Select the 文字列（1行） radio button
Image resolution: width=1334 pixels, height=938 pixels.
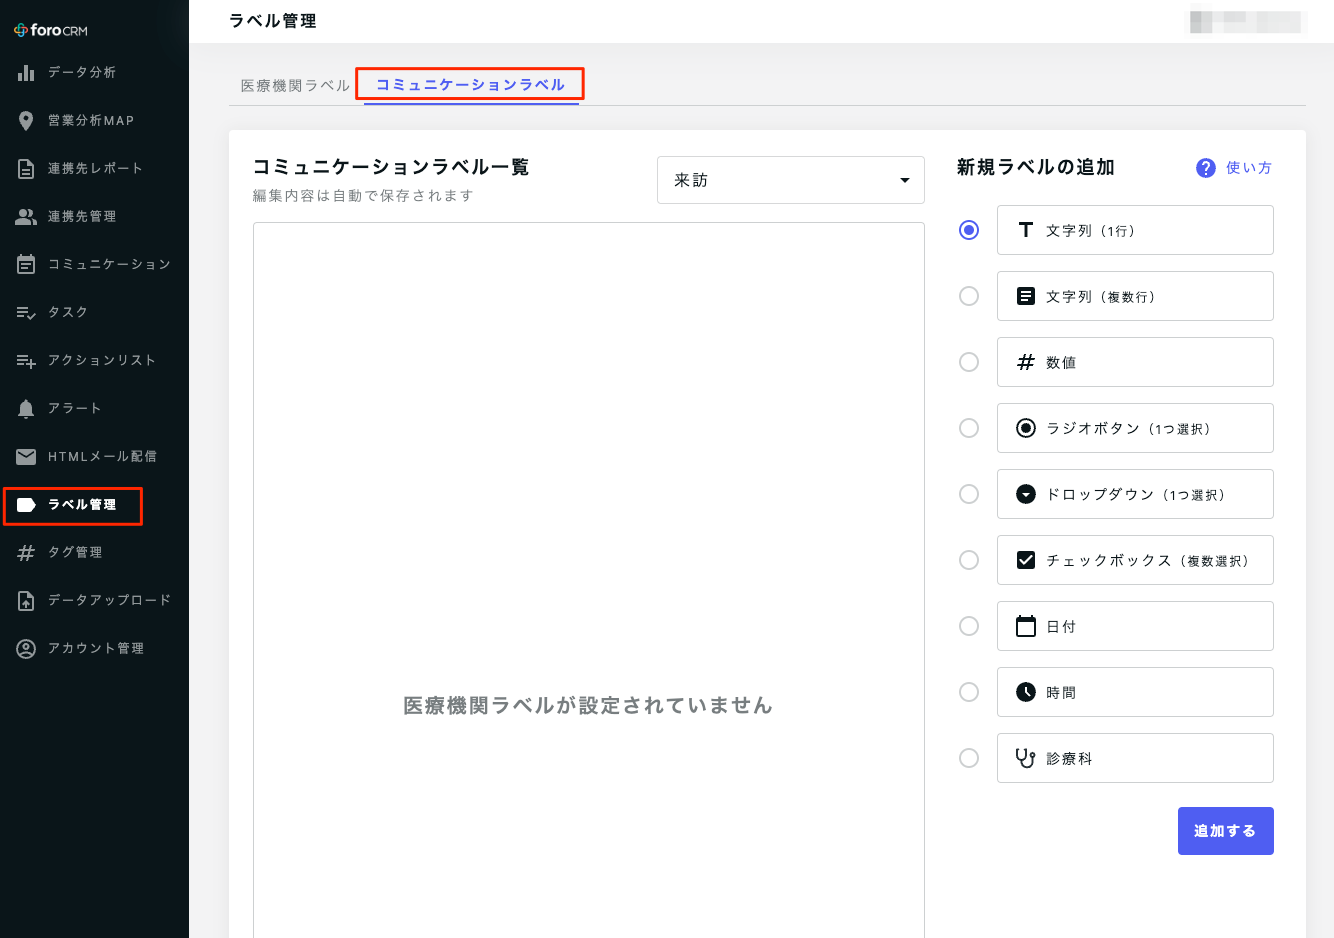969,230
